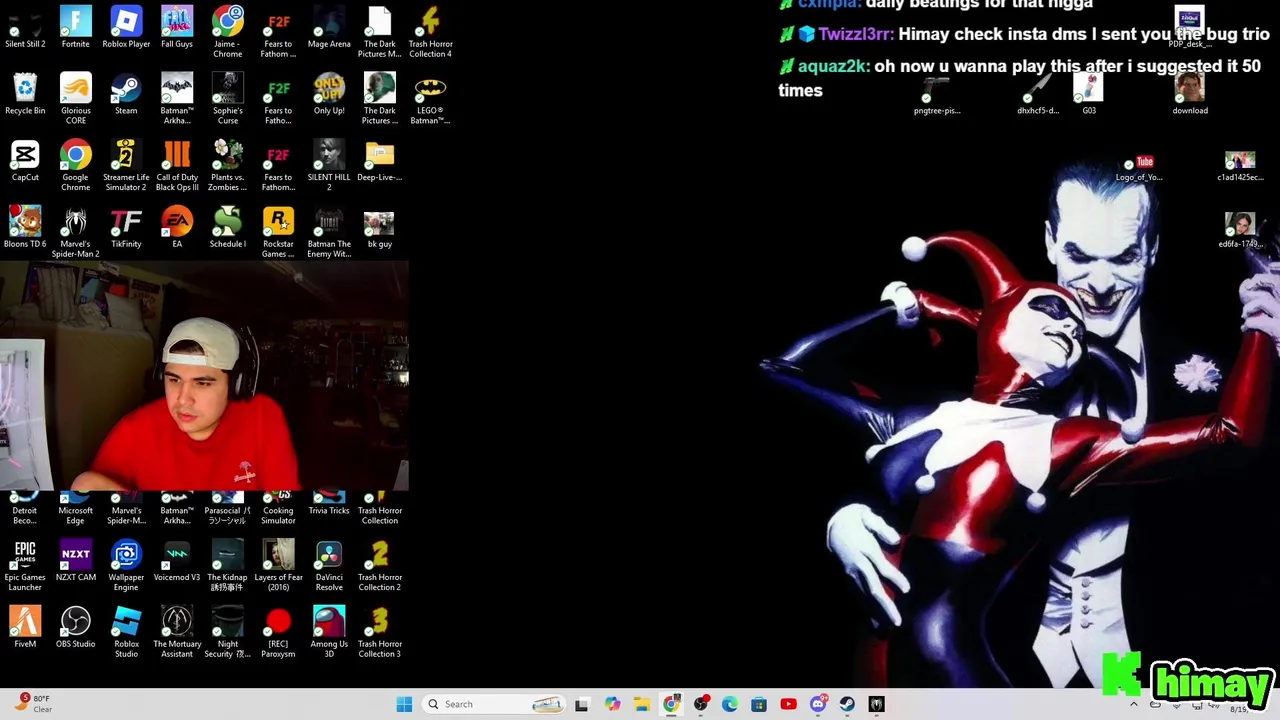Switch to Discord in the taskbar
The image size is (1280, 720).
click(x=818, y=704)
